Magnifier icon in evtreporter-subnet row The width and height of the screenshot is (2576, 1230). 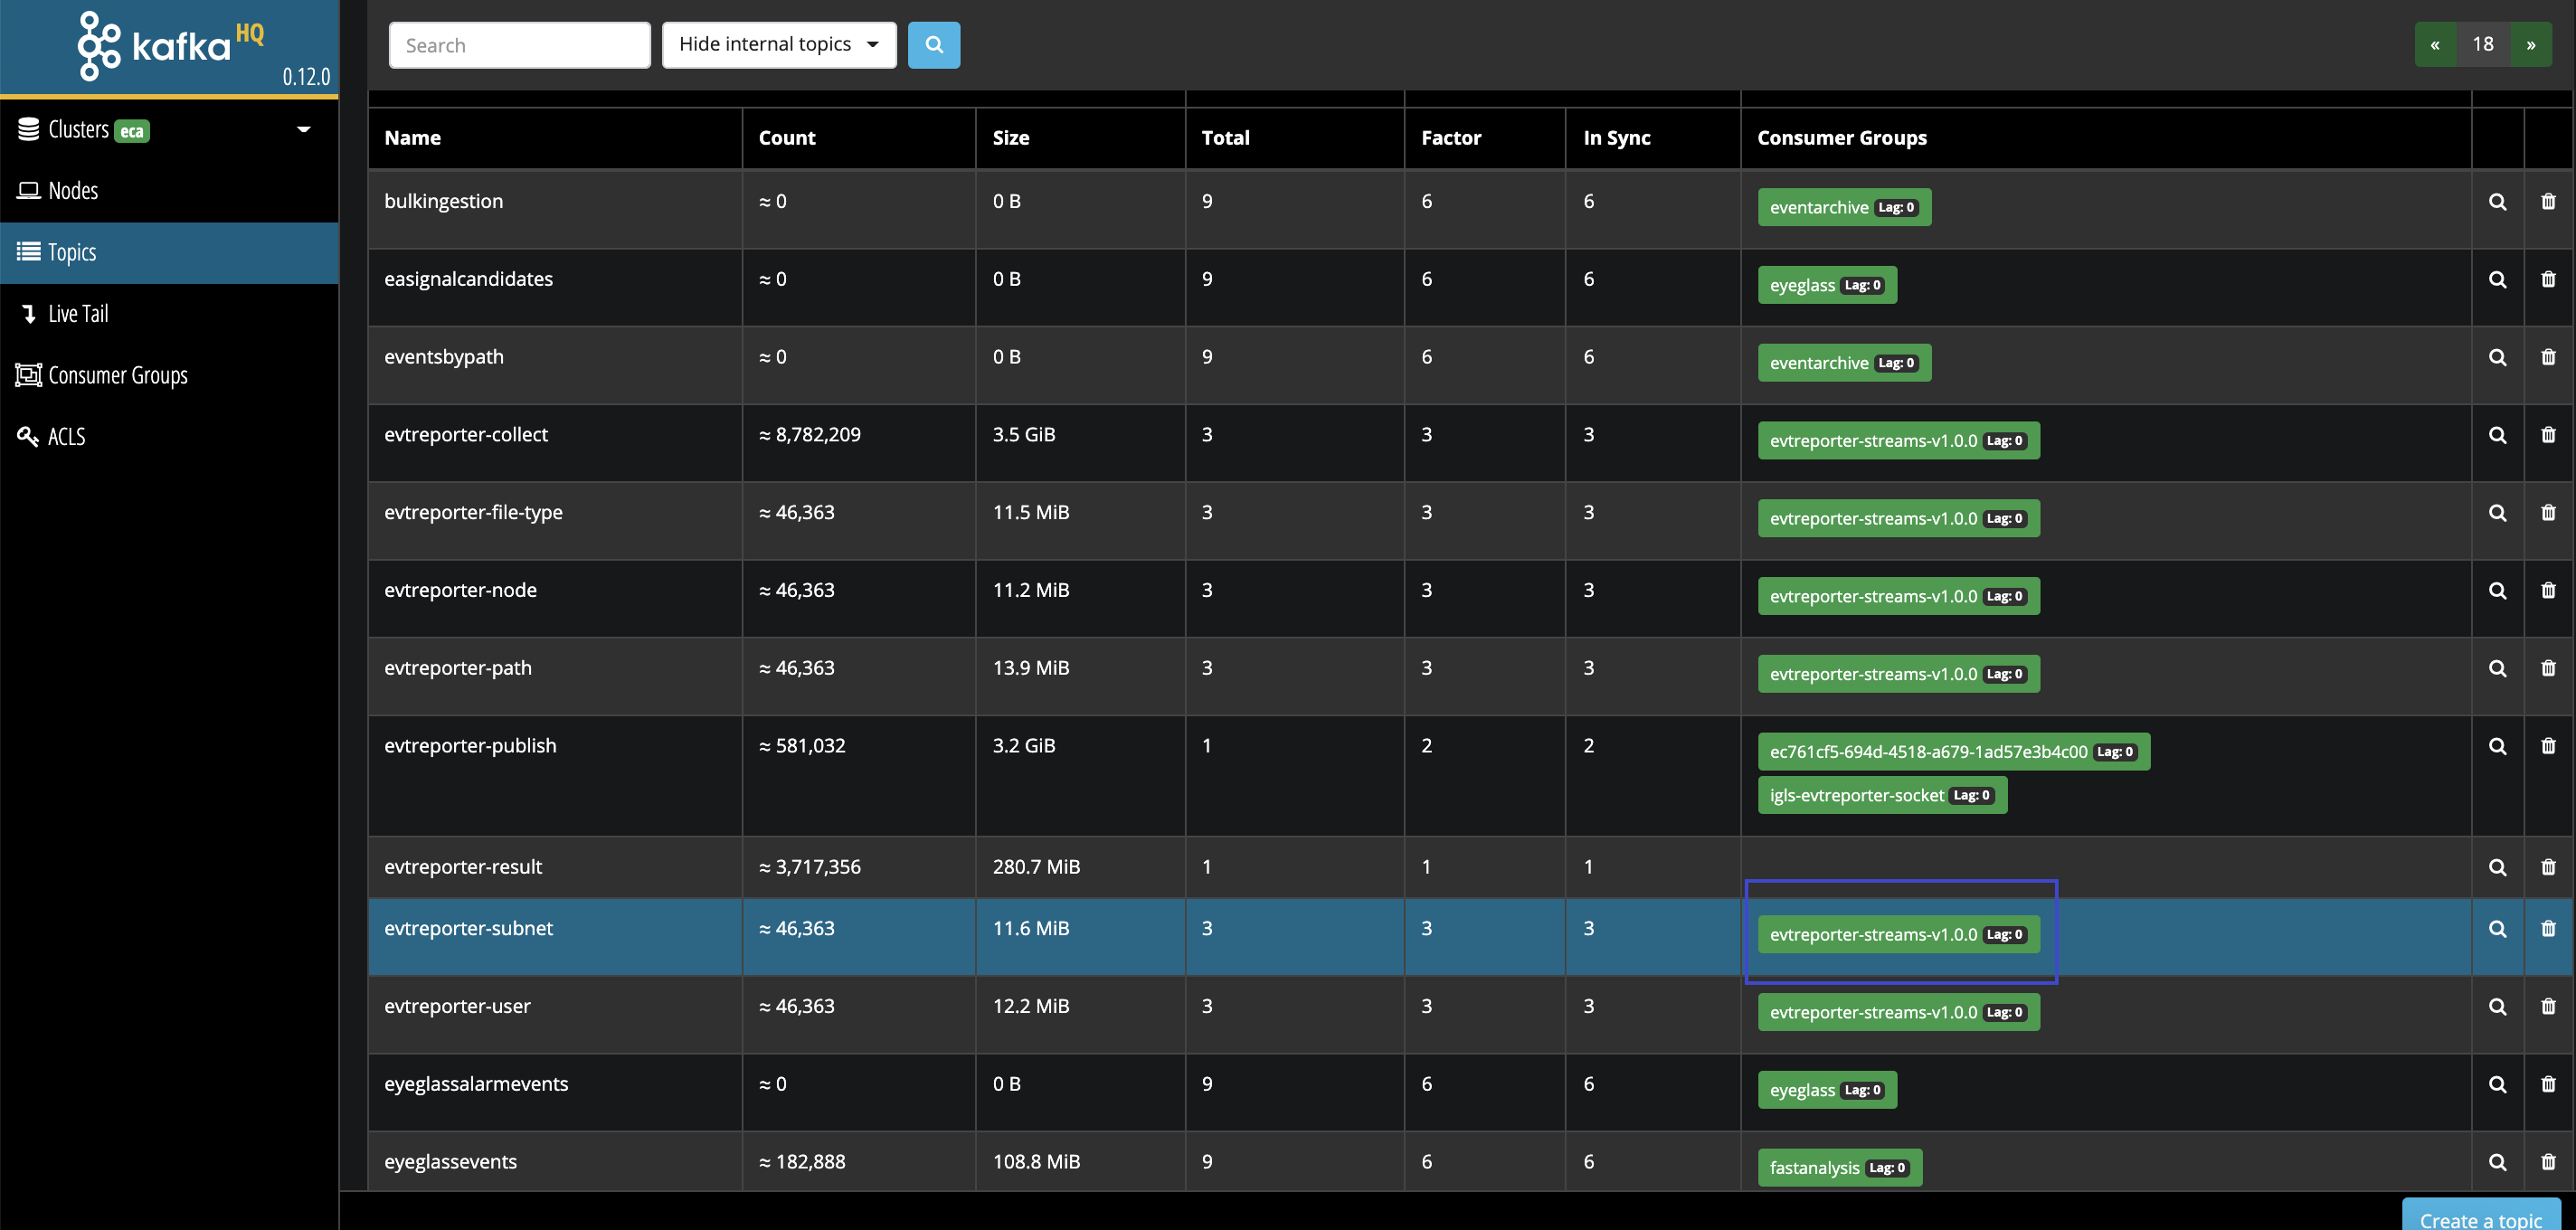pyautogui.click(x=2497, y=929)
